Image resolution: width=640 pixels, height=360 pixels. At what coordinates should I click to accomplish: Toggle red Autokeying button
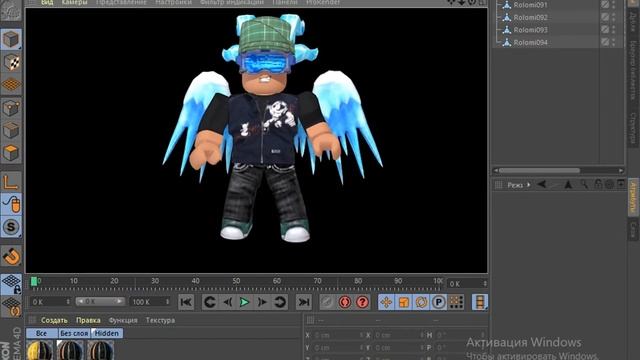pos(345,302)
